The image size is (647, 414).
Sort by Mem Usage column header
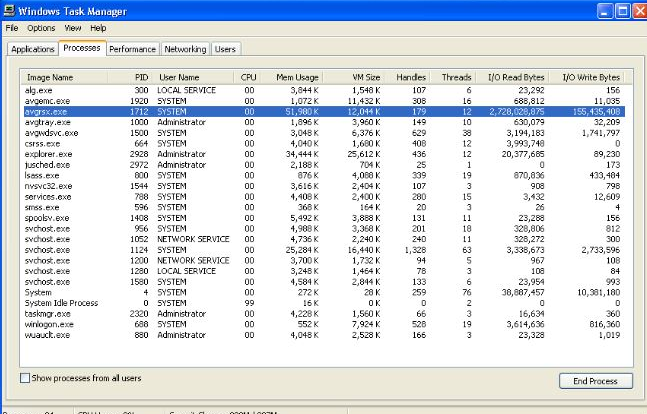292,77
